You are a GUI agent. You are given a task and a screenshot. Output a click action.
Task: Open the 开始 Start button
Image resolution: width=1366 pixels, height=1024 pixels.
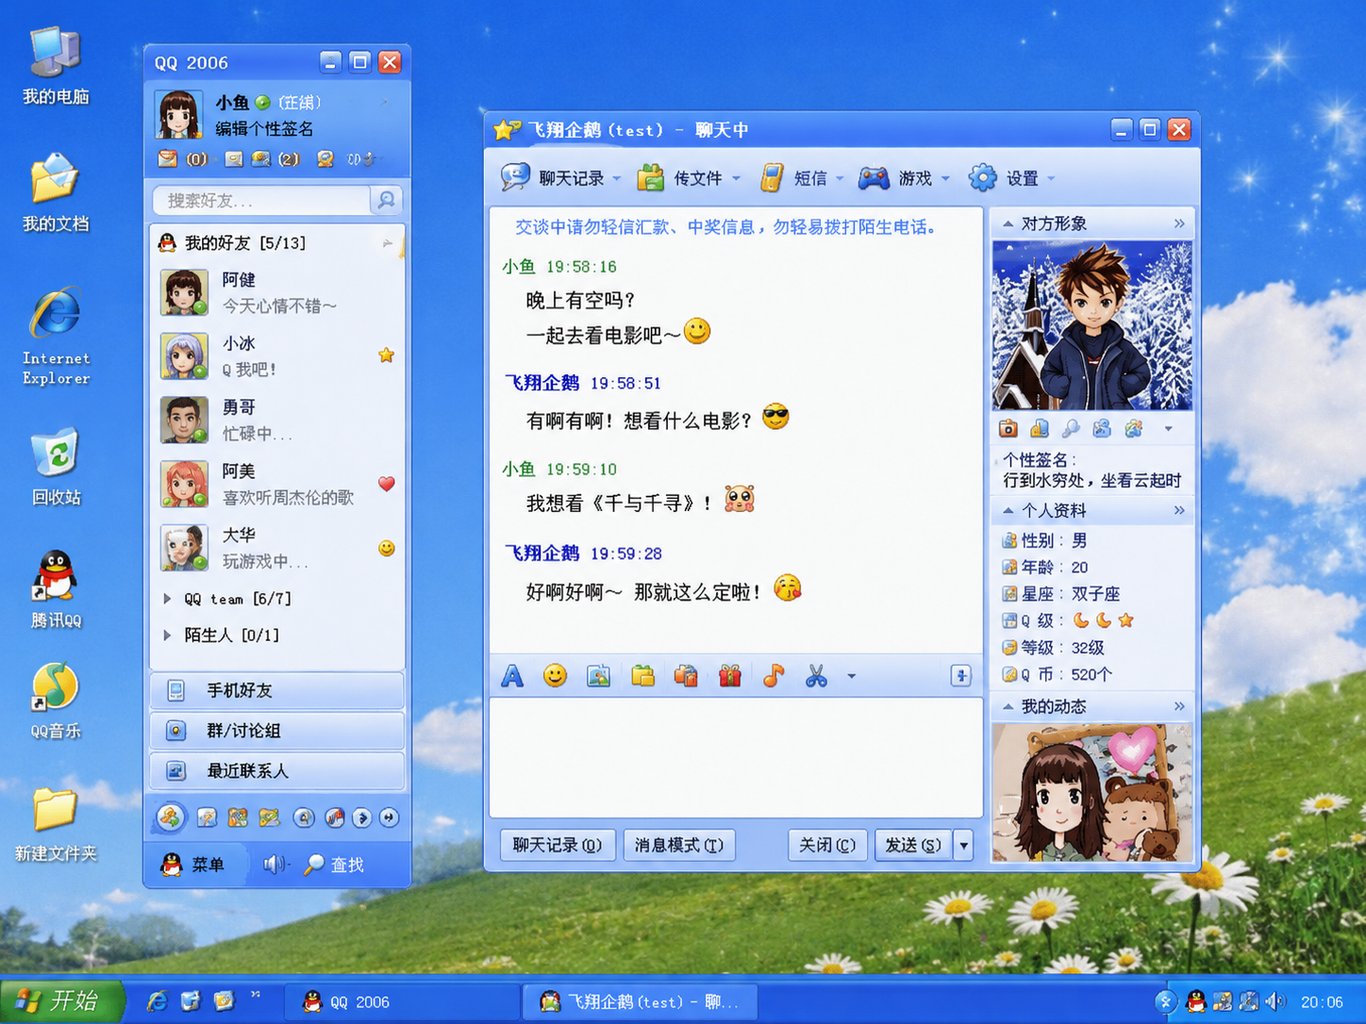[62, 1001]
